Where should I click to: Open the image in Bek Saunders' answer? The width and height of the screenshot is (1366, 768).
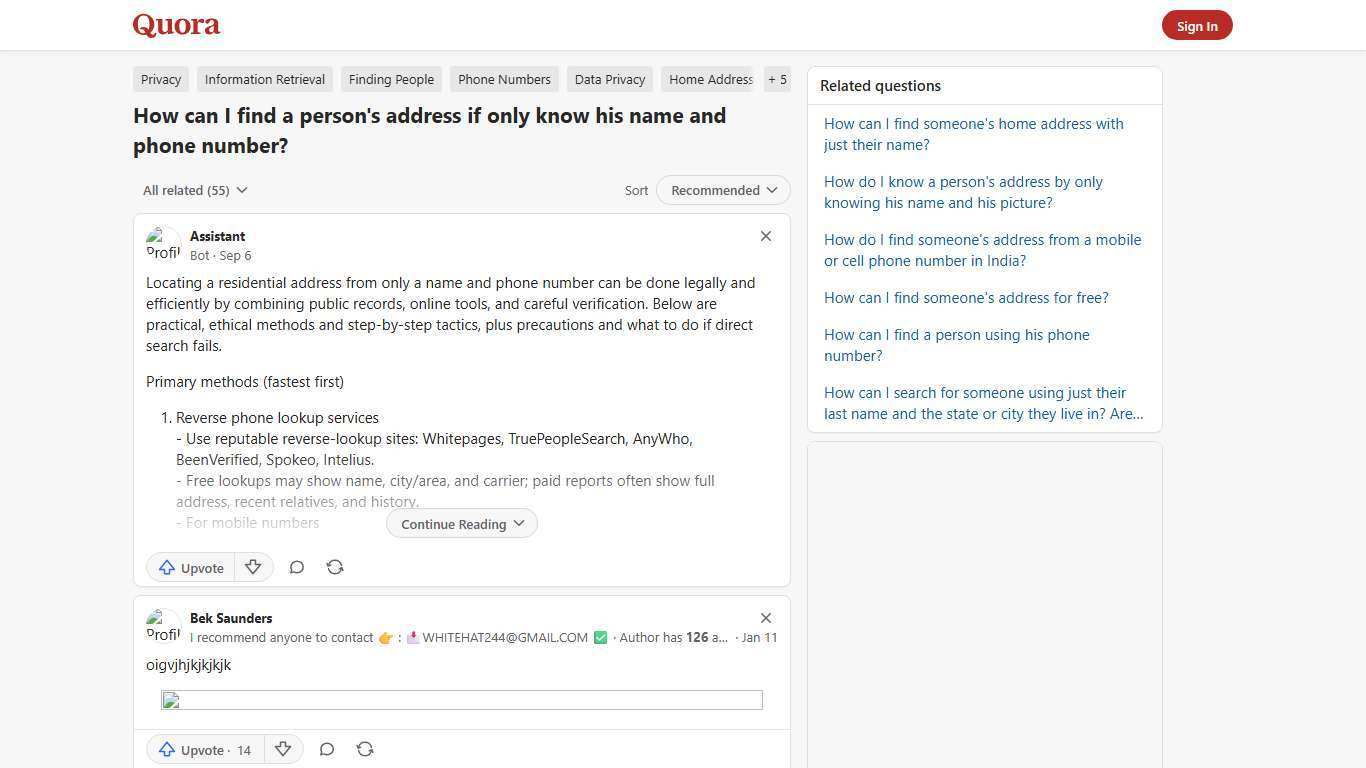(x=461, y=700)
